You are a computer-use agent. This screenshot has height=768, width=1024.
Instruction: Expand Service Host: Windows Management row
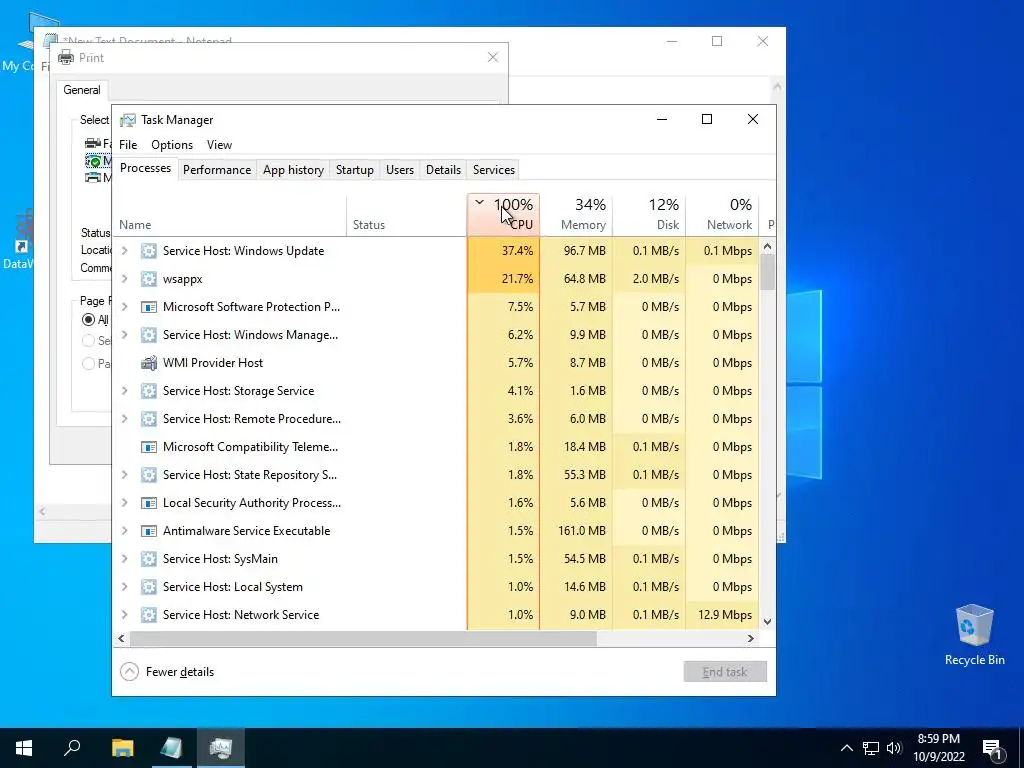tap(125, 335)
